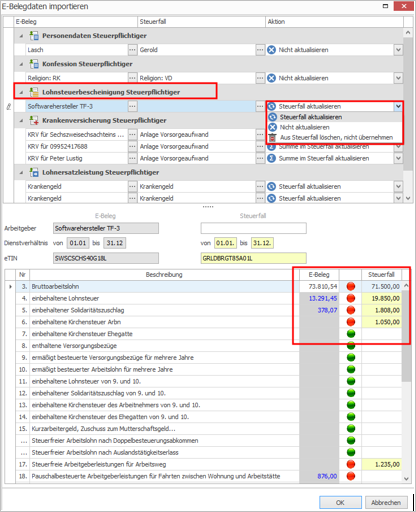
Task: Click ellipsis after Religion: VD cell
Action: click(x=260, y=78)
